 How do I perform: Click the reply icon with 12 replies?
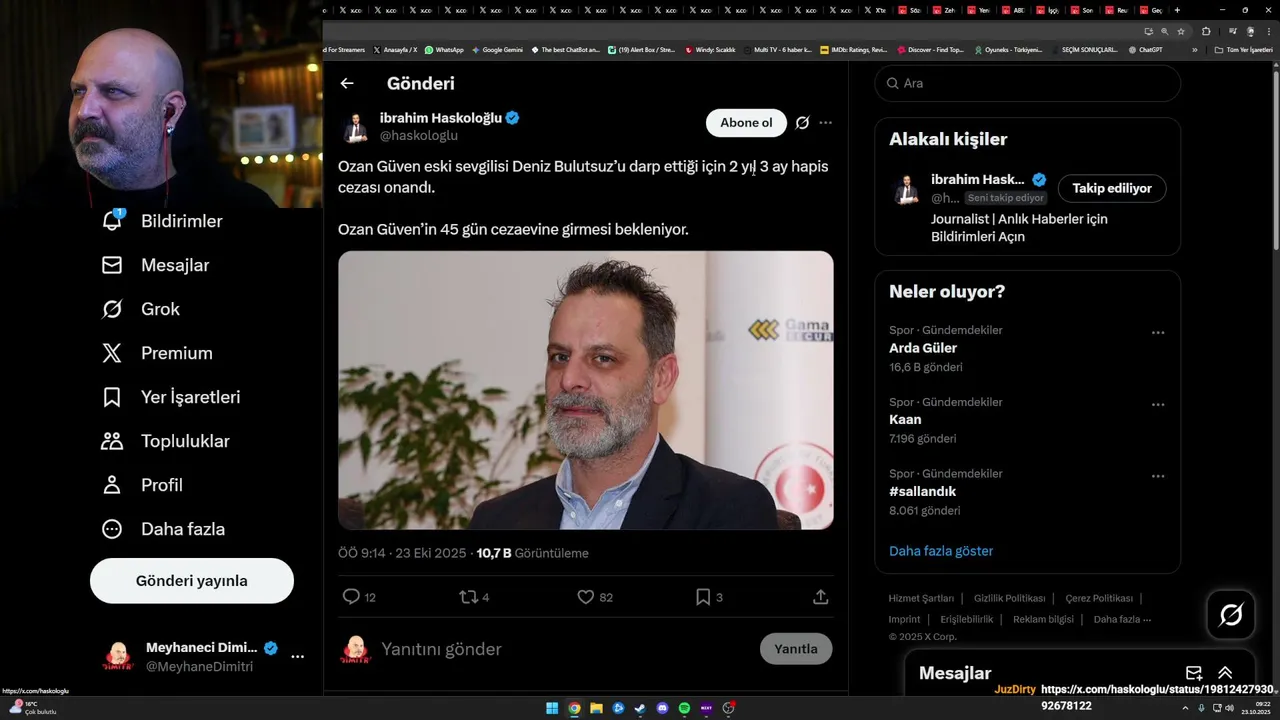pyautogui.click(x=351, y=597)
